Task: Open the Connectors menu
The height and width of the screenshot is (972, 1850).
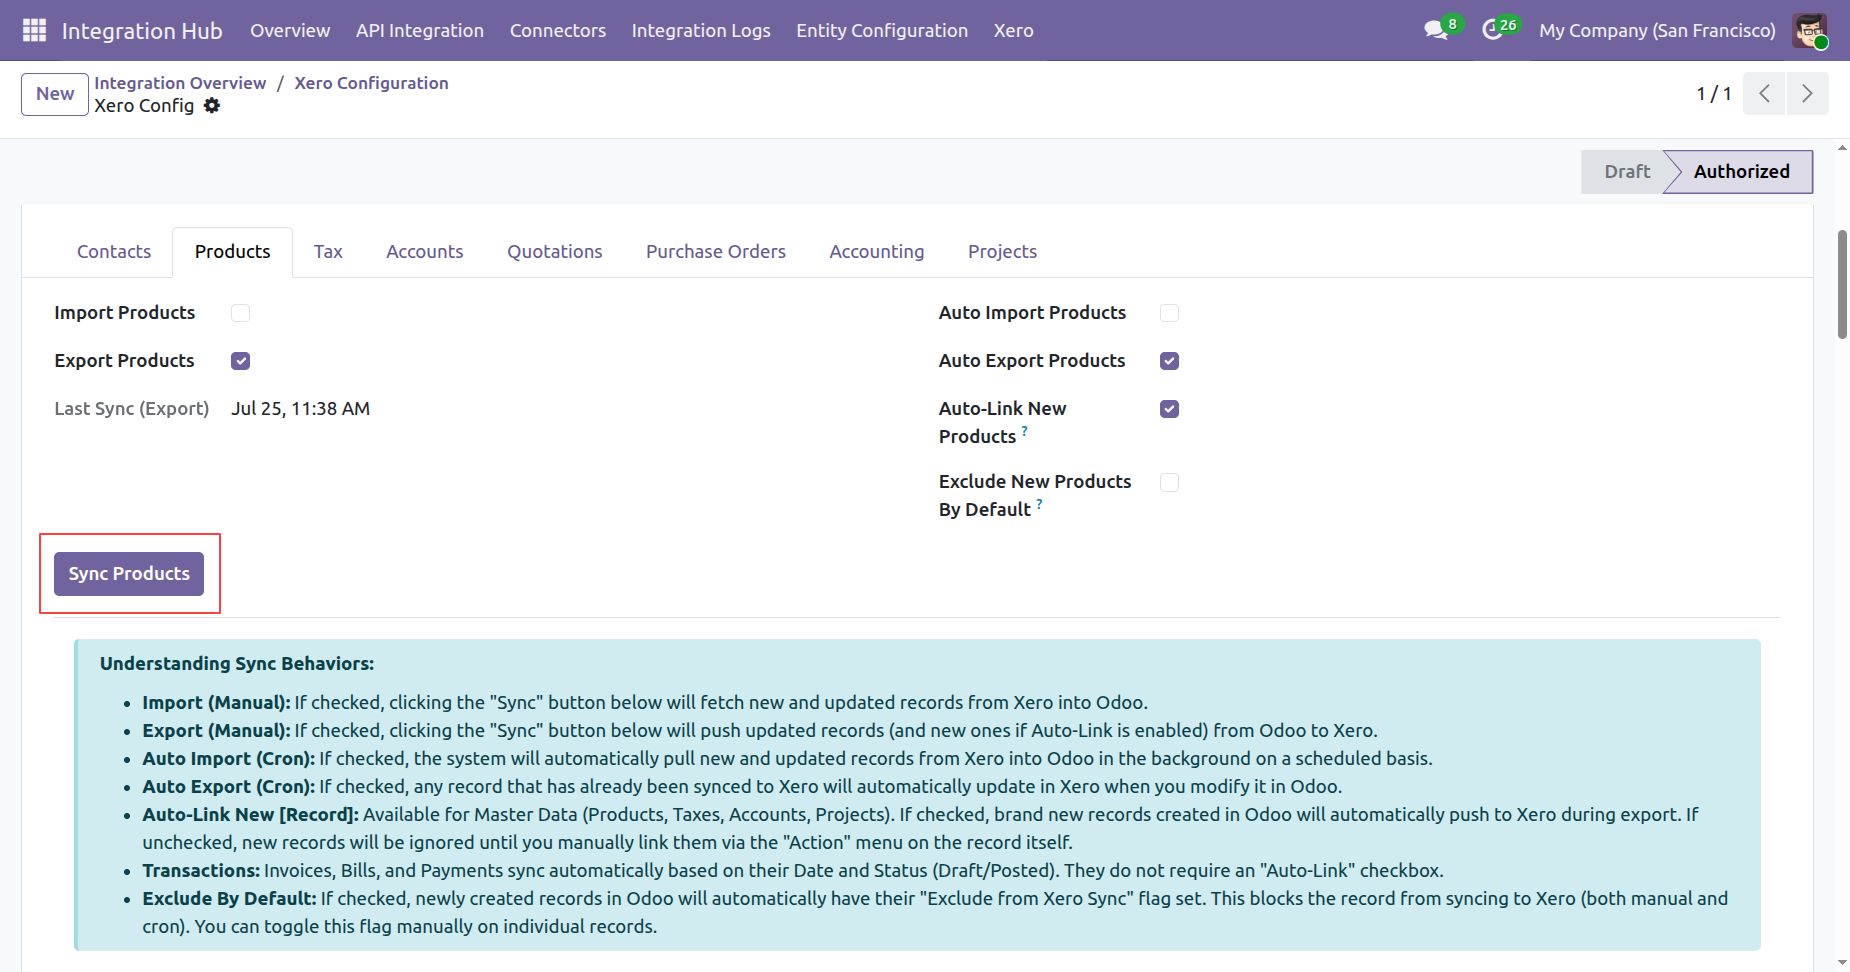Action: (x=558, y=30)
